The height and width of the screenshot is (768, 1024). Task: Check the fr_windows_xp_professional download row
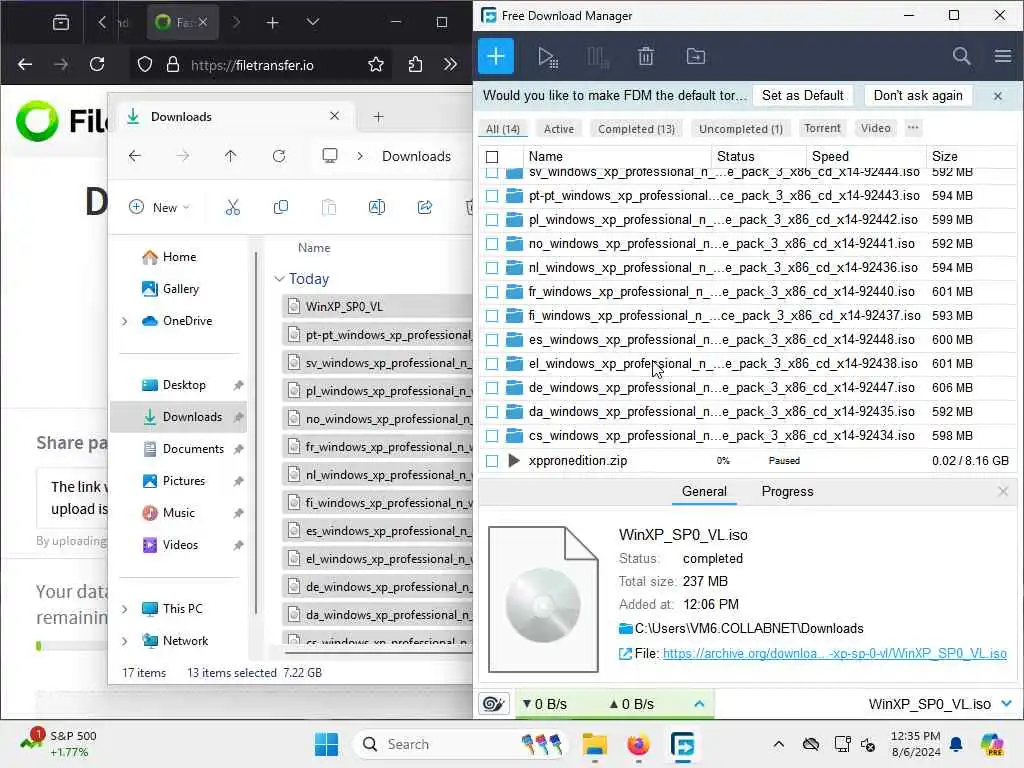point(492,292)
